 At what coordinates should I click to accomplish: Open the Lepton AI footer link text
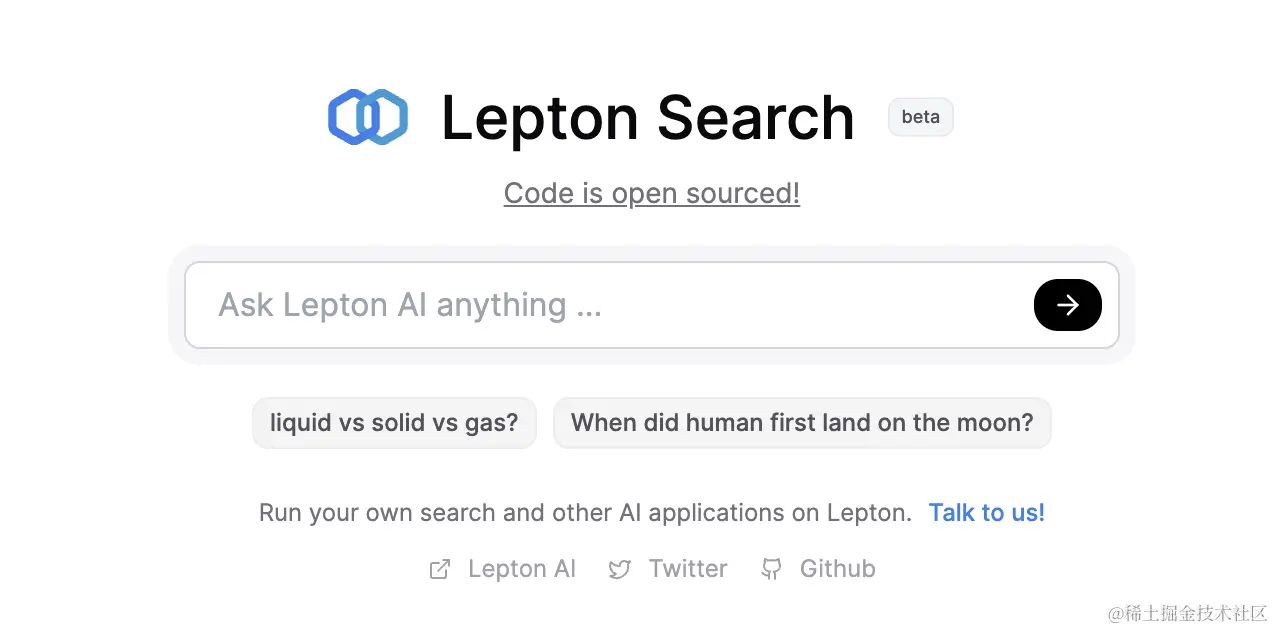click(522, 569)
